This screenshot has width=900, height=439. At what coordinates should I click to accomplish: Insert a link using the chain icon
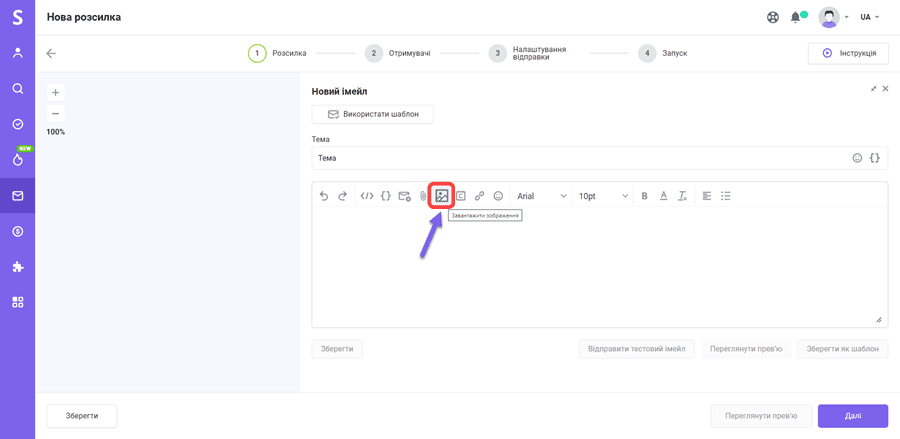479,196
